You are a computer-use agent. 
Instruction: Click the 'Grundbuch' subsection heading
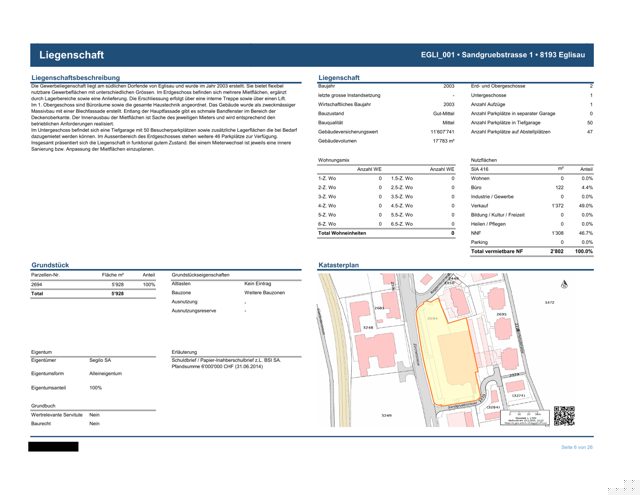(x=43, y=406)
